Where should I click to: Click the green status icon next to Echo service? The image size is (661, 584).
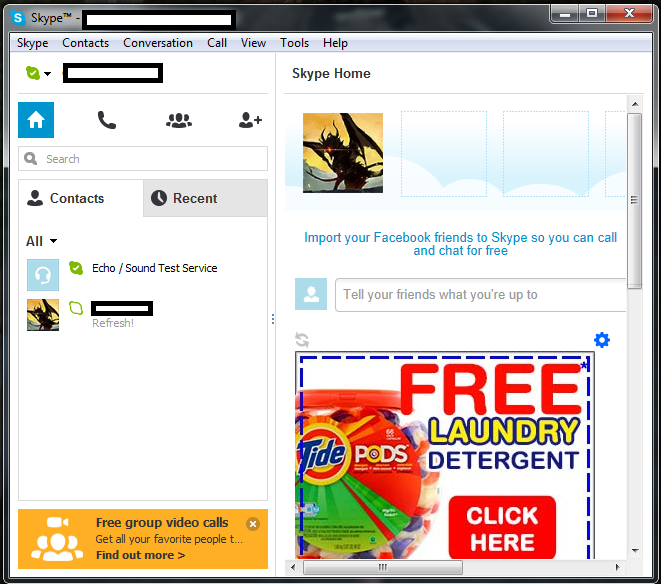tap(76, 268)
